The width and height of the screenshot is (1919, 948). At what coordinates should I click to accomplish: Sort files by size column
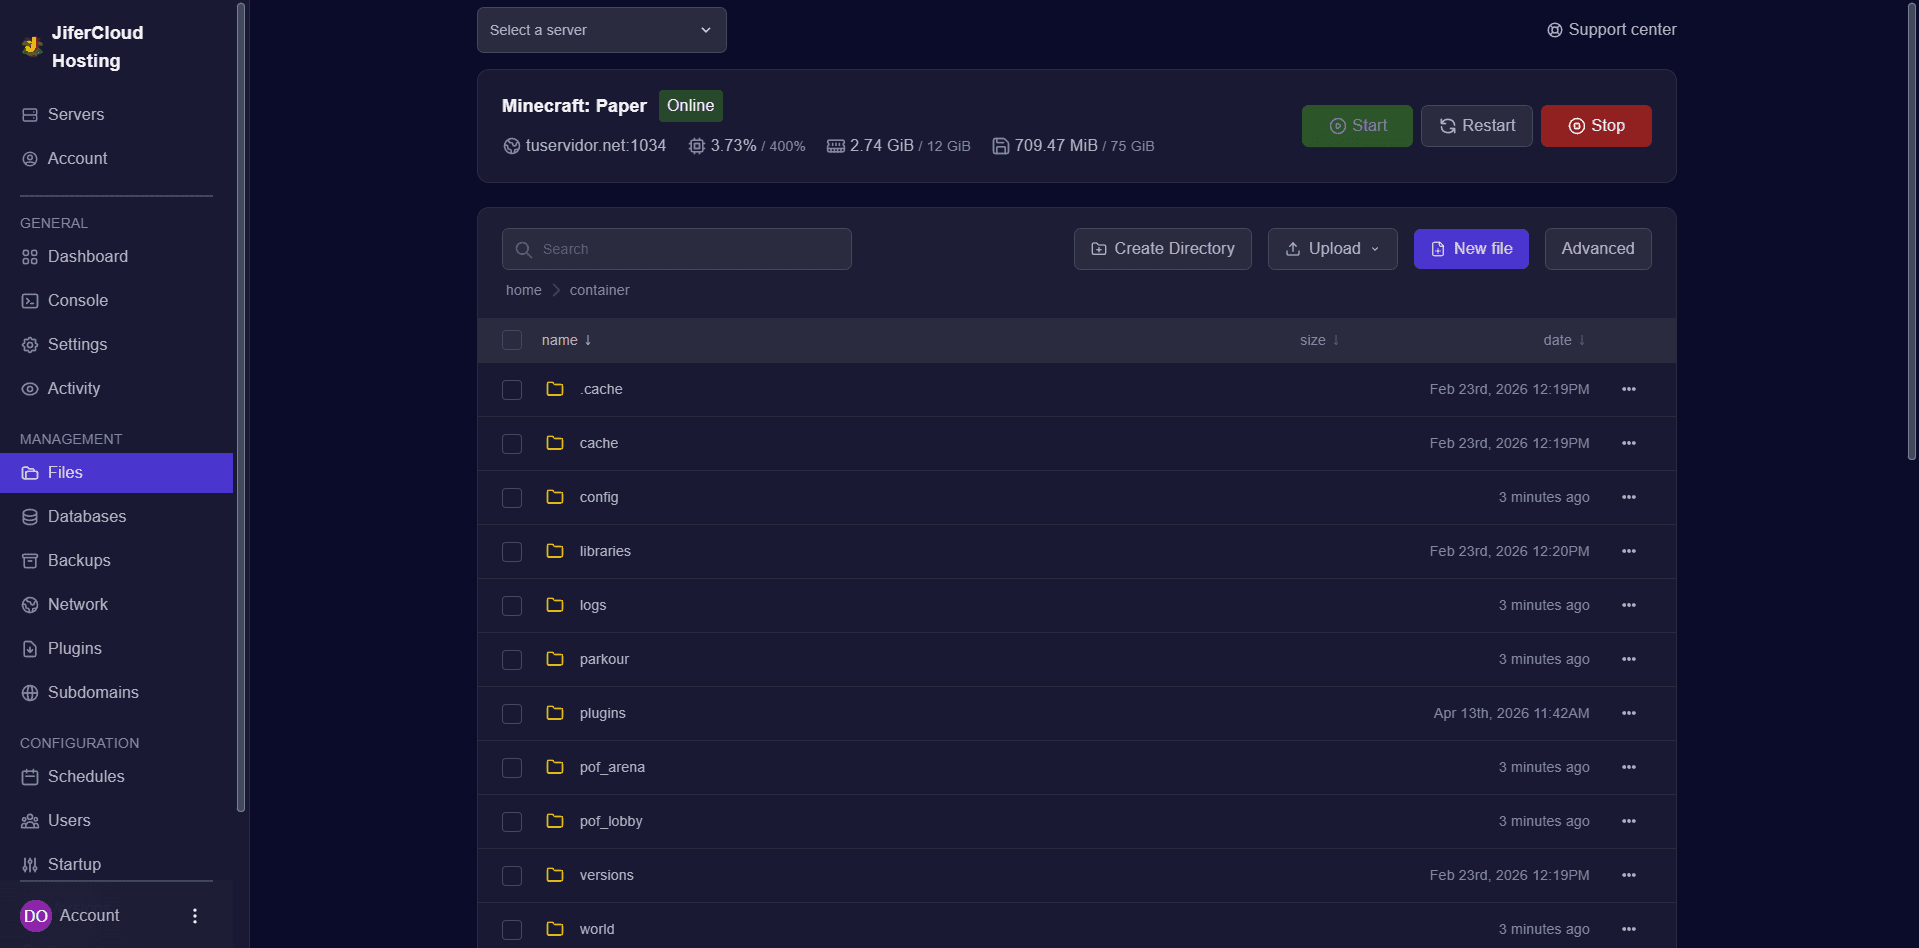pyautogui.click(x=1319, y=340)
